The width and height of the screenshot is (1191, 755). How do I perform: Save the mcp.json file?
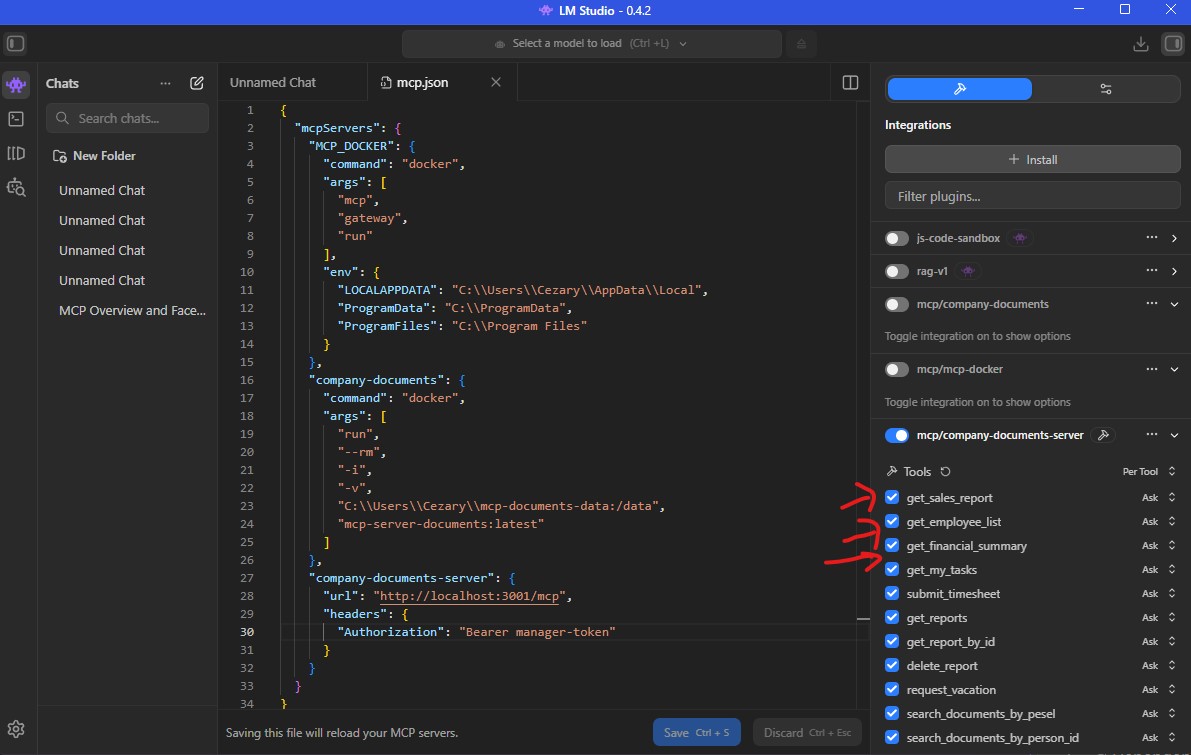point(697,733)
